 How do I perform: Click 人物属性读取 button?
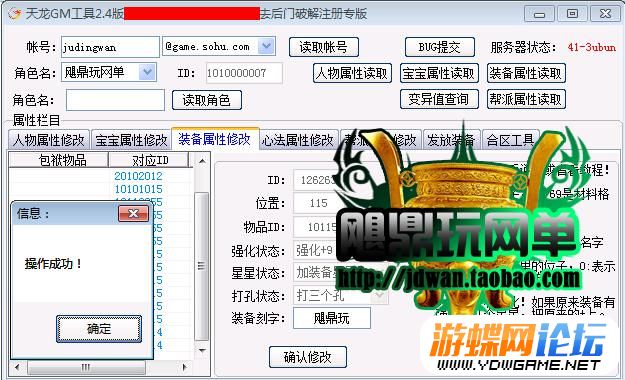pyautogui.click(x=352, y=73)
